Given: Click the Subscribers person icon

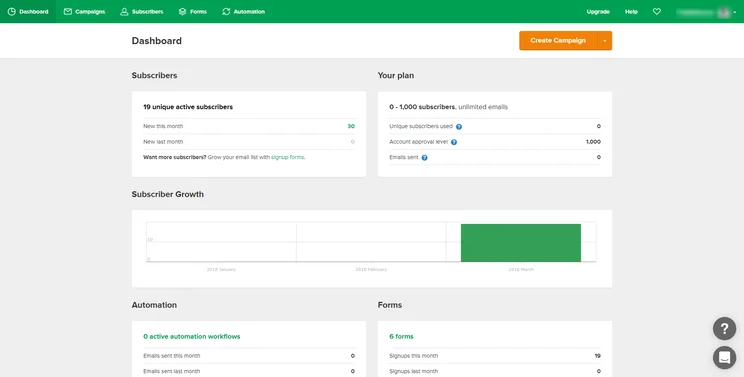Looking at the screenshot, I should [x=124, y=11].
